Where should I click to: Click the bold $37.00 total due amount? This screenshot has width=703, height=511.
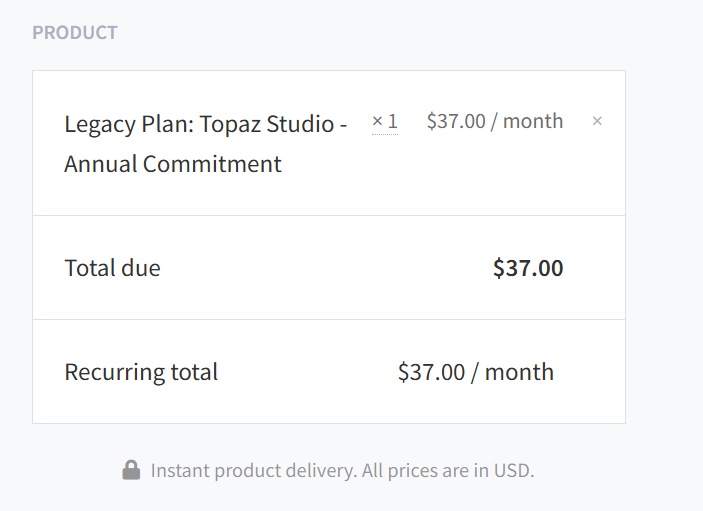point(528,268)
